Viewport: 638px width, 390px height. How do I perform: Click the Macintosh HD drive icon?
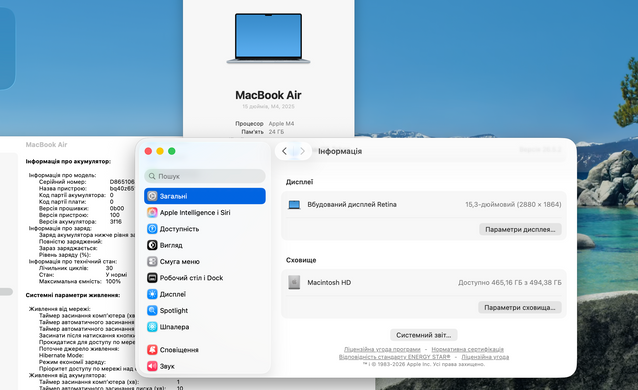tap(294, 282)
